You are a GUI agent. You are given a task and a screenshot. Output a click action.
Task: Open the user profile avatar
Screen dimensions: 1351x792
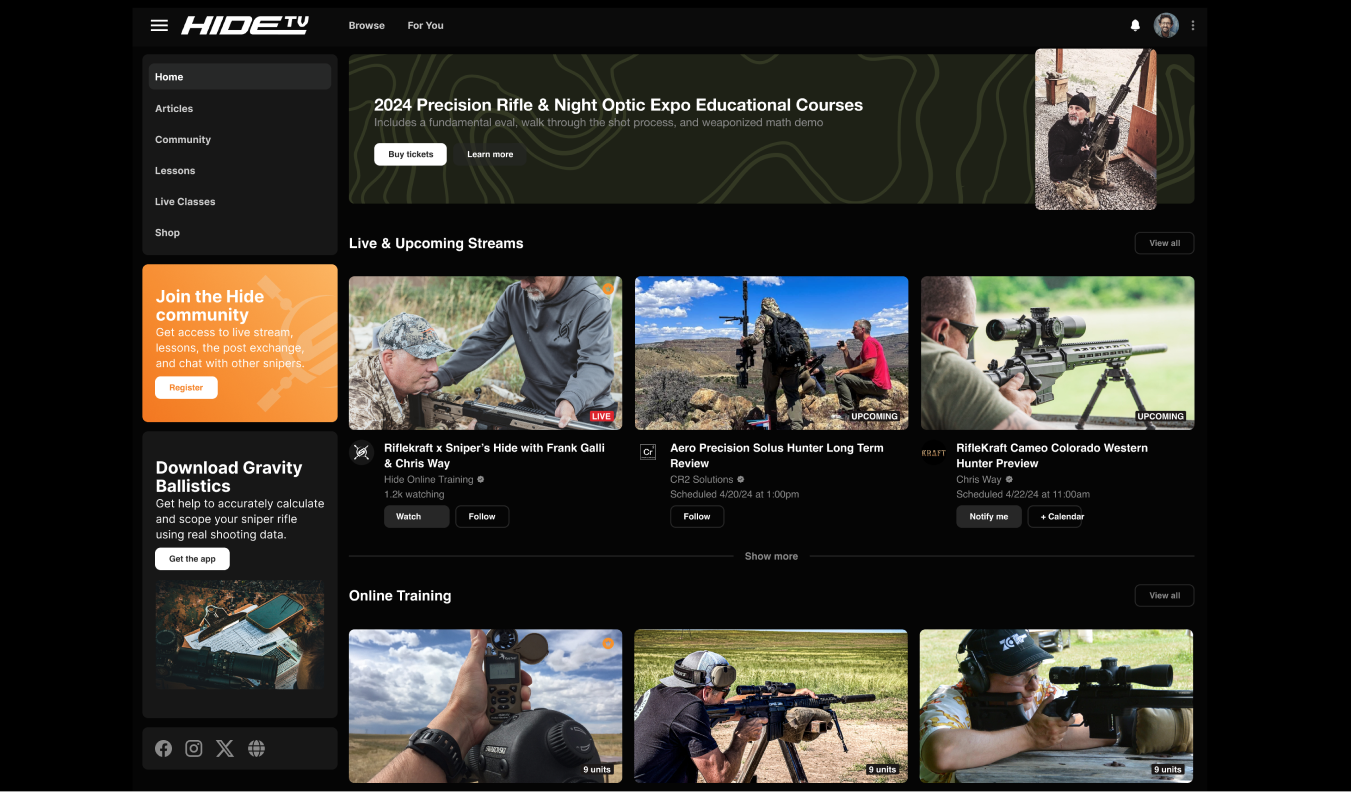coord(1166,25)
